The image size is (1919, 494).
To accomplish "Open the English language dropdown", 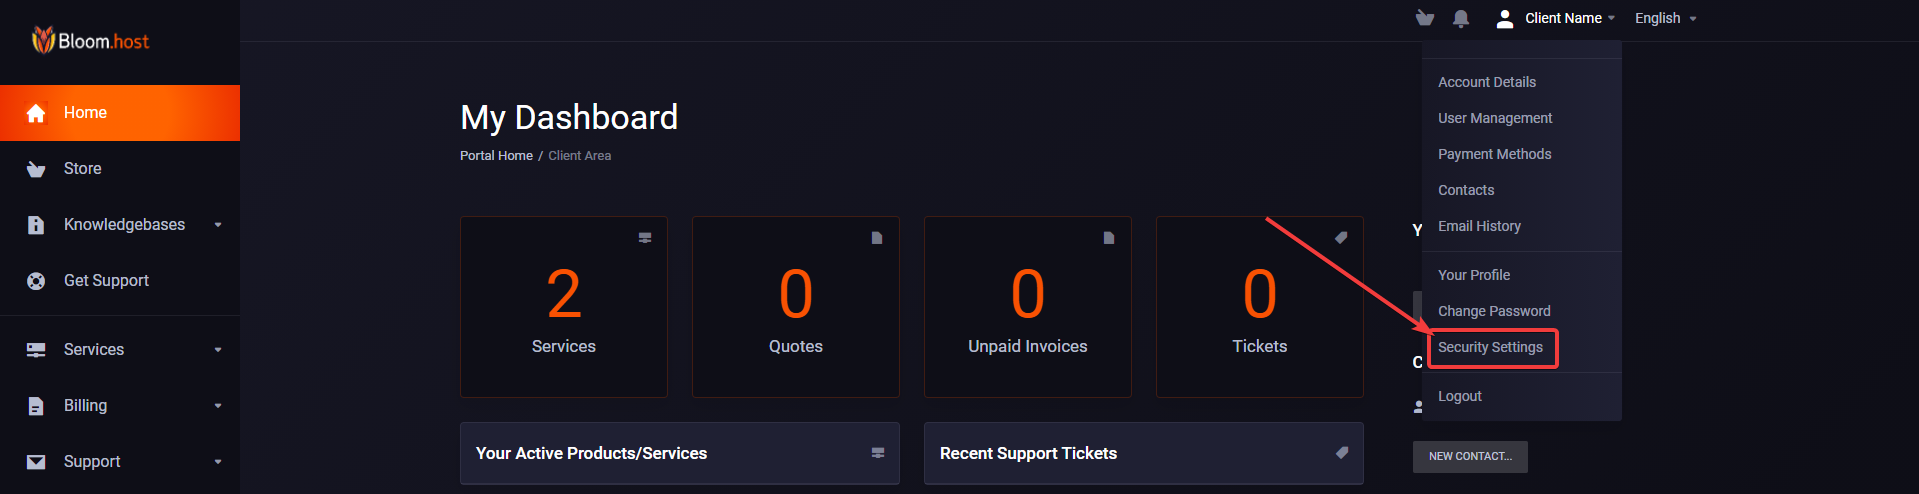I will (x=1665, y=18).
